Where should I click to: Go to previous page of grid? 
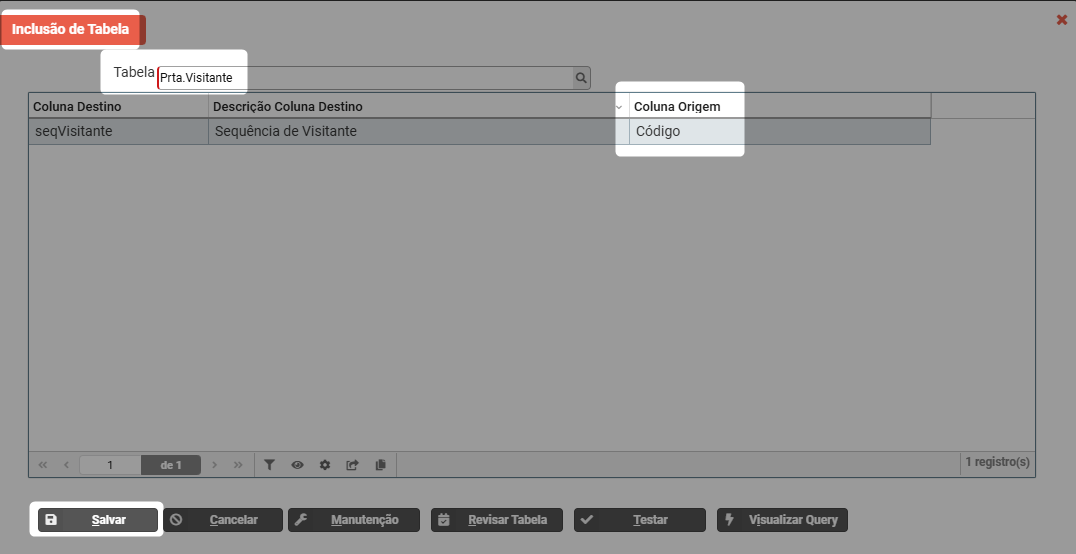[x=66, y=465]
